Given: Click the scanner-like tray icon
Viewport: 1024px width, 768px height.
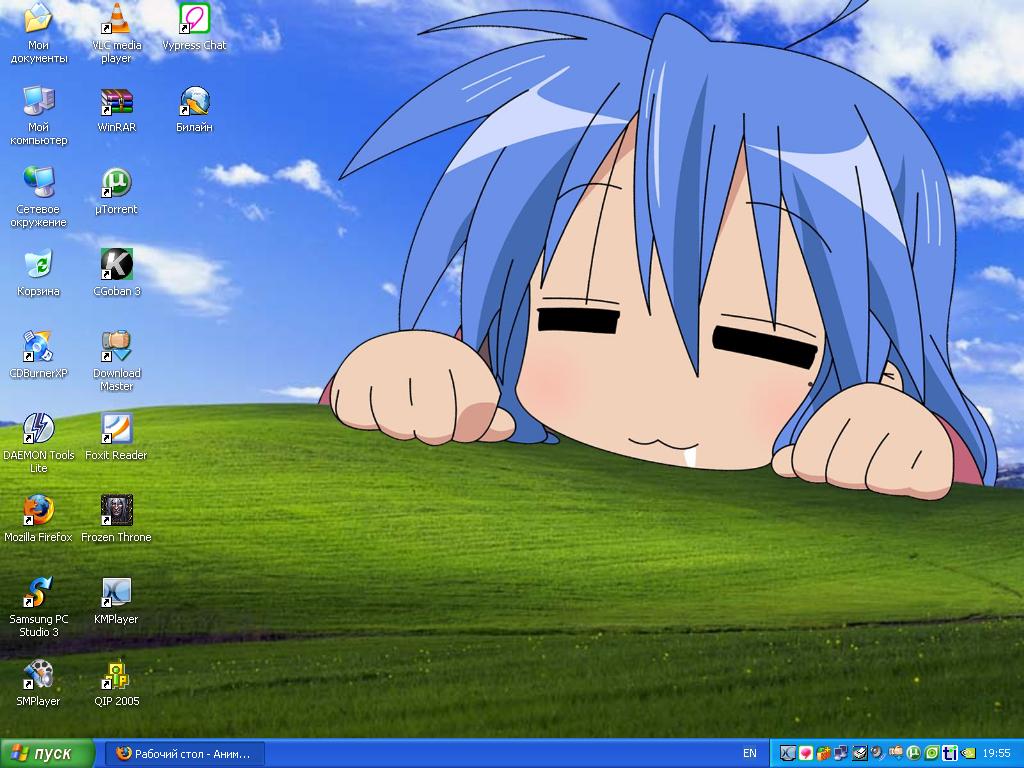Looking at the screenshot, I should click(859, 753).
